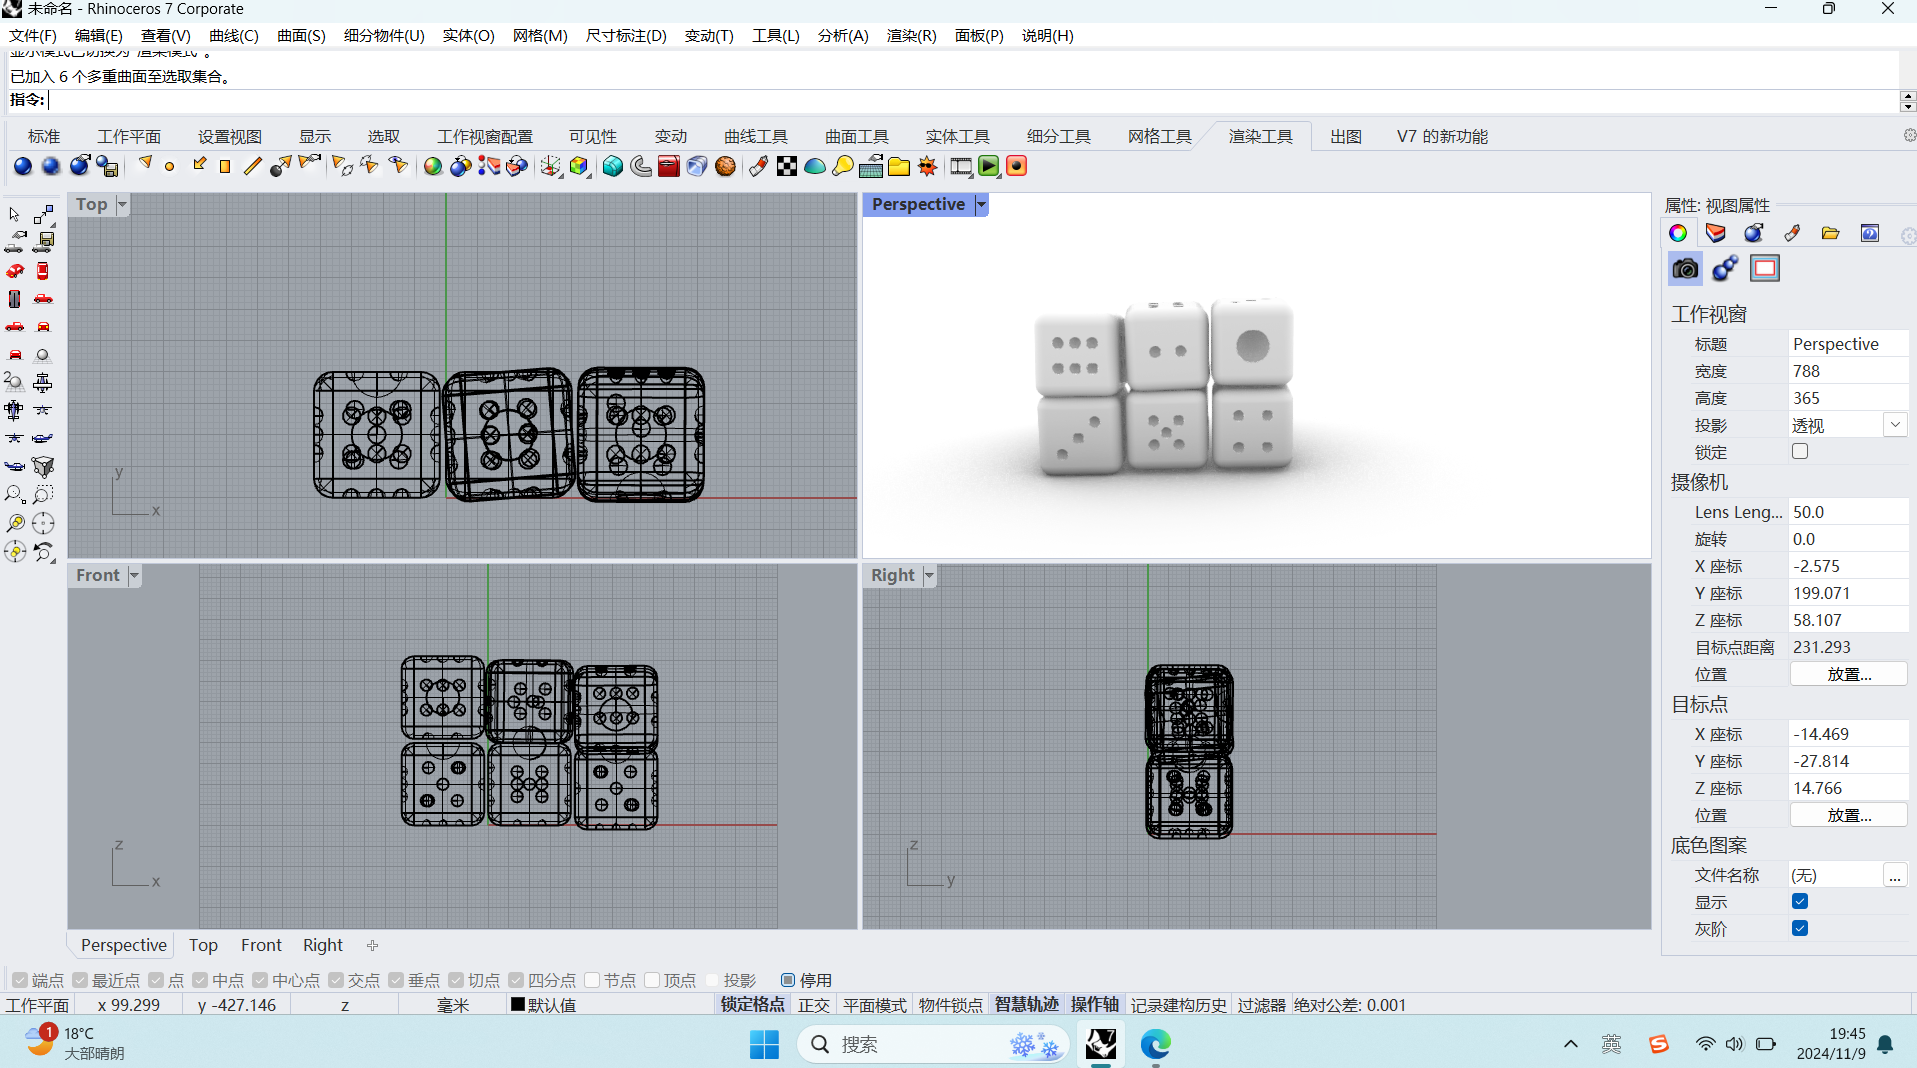Open the Perspective viewport dropdown arrow
The width and height of the screenshot is (1917, 1068).
coord(981,204)
